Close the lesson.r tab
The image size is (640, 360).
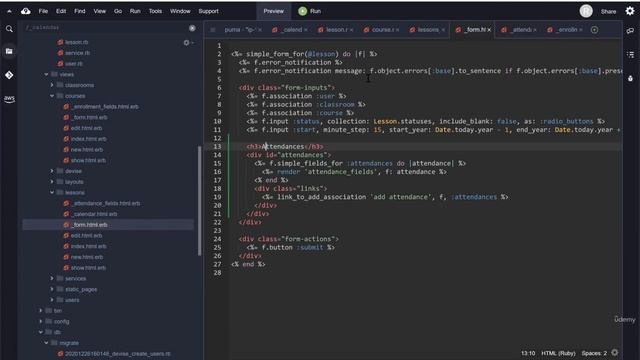pos(351,30)
